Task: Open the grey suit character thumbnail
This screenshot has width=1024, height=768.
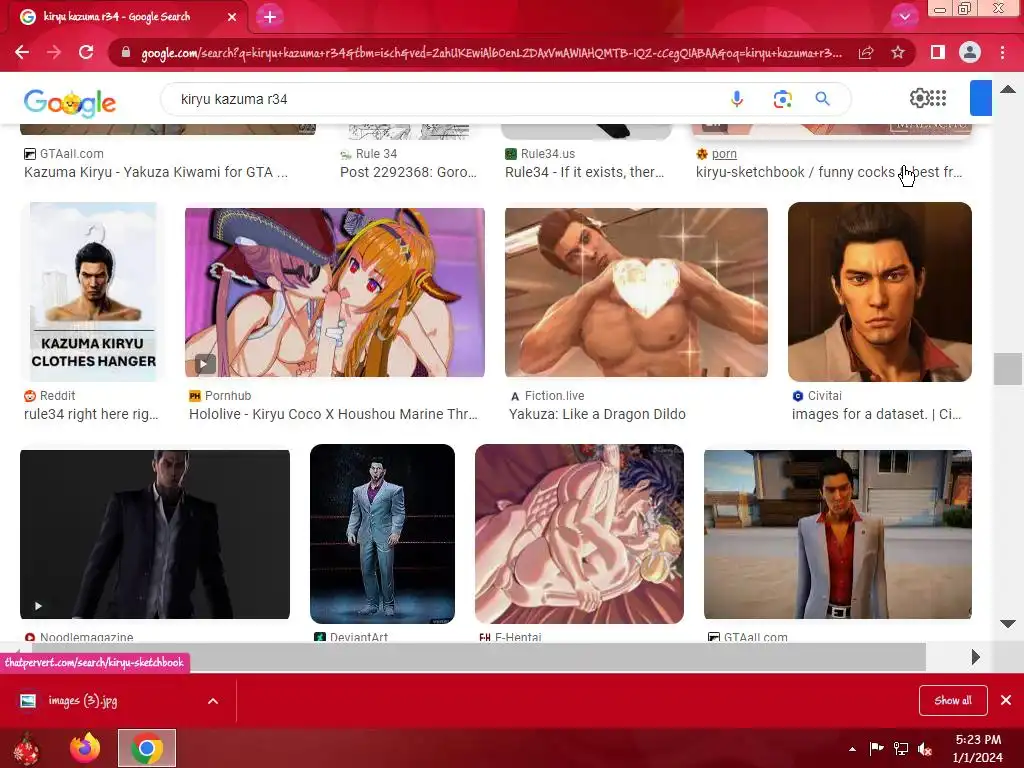Action: point(382,534)
